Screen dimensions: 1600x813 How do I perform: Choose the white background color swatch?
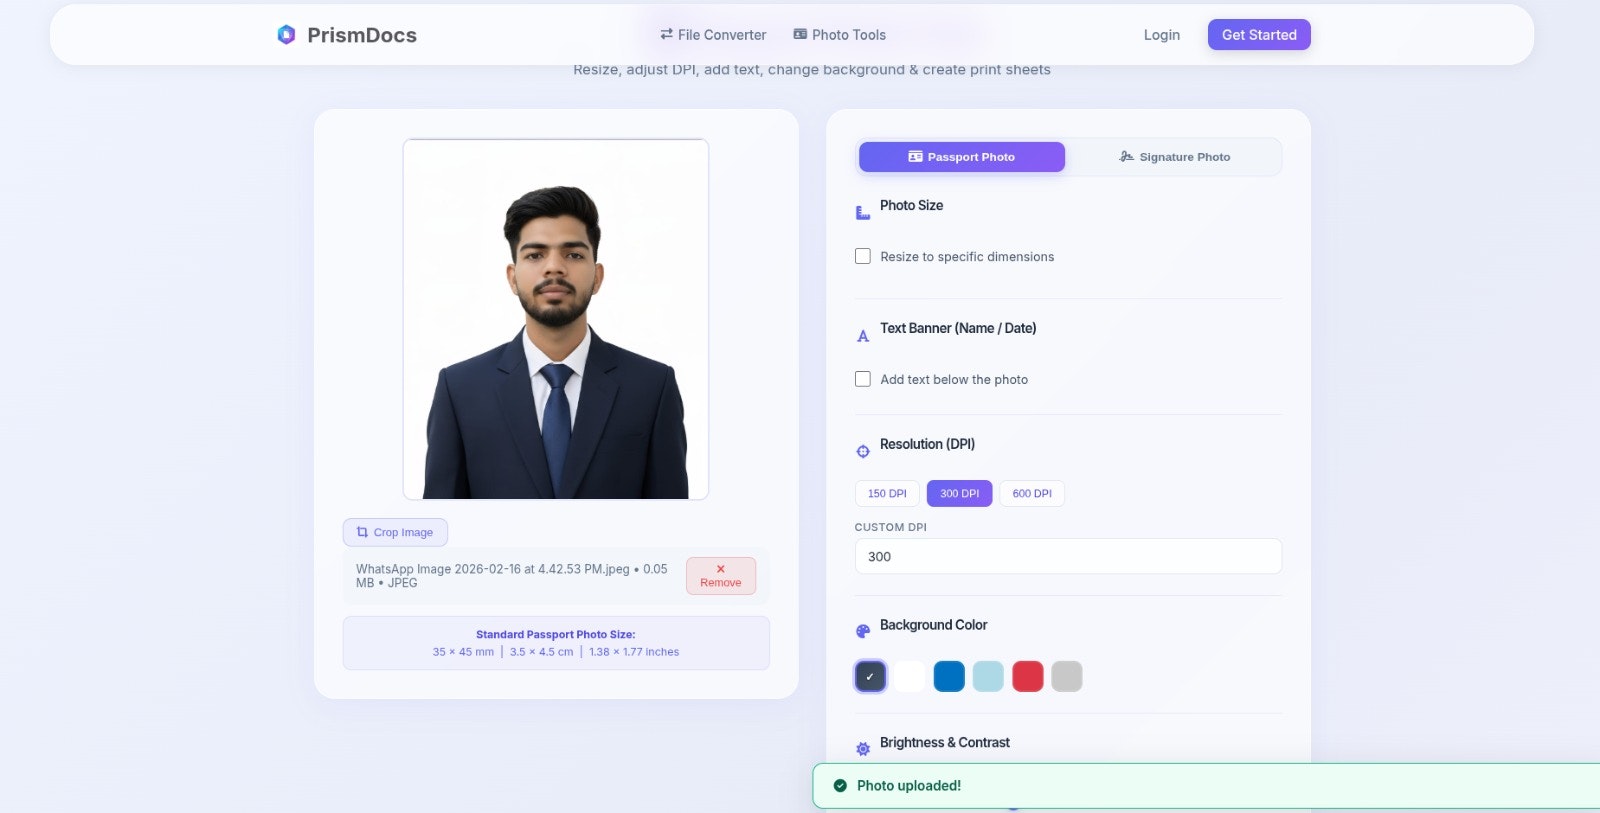910,677
